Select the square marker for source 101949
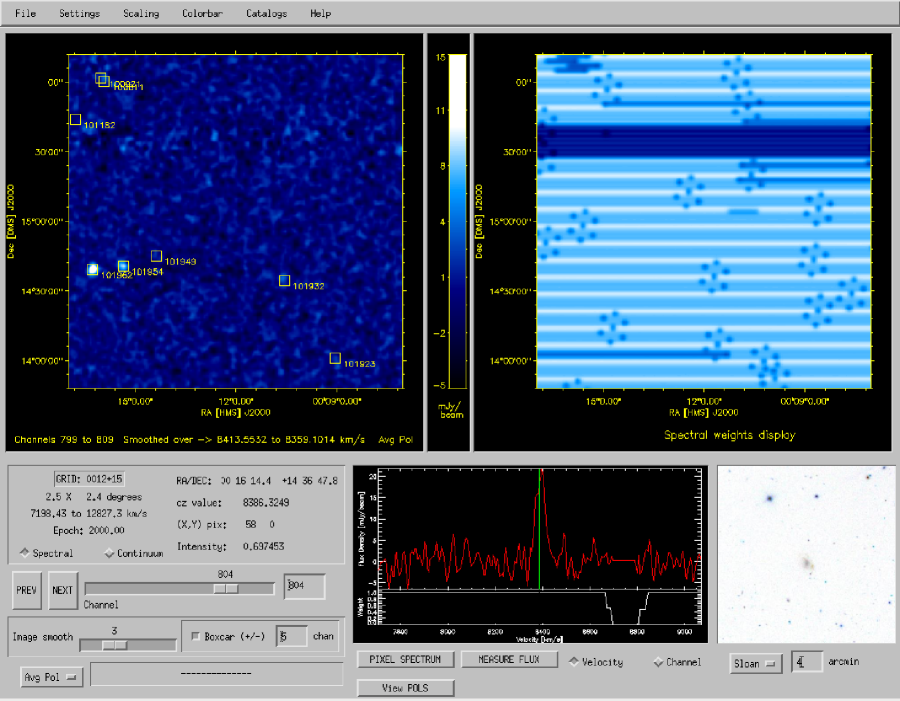The image size is (900, 701). (156, 256)
